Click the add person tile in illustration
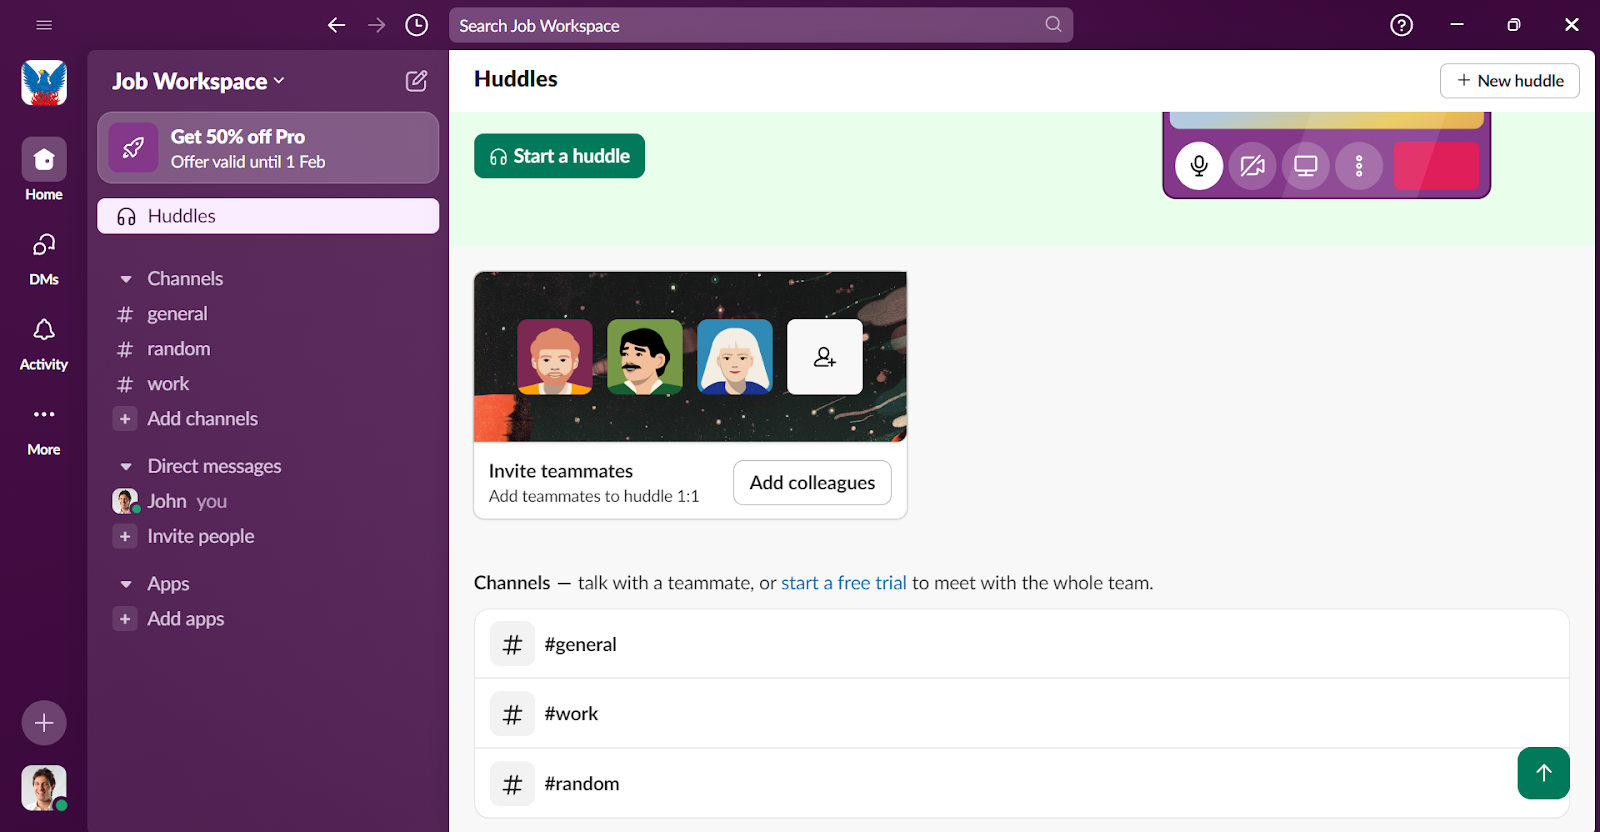 tap(825, 357)
